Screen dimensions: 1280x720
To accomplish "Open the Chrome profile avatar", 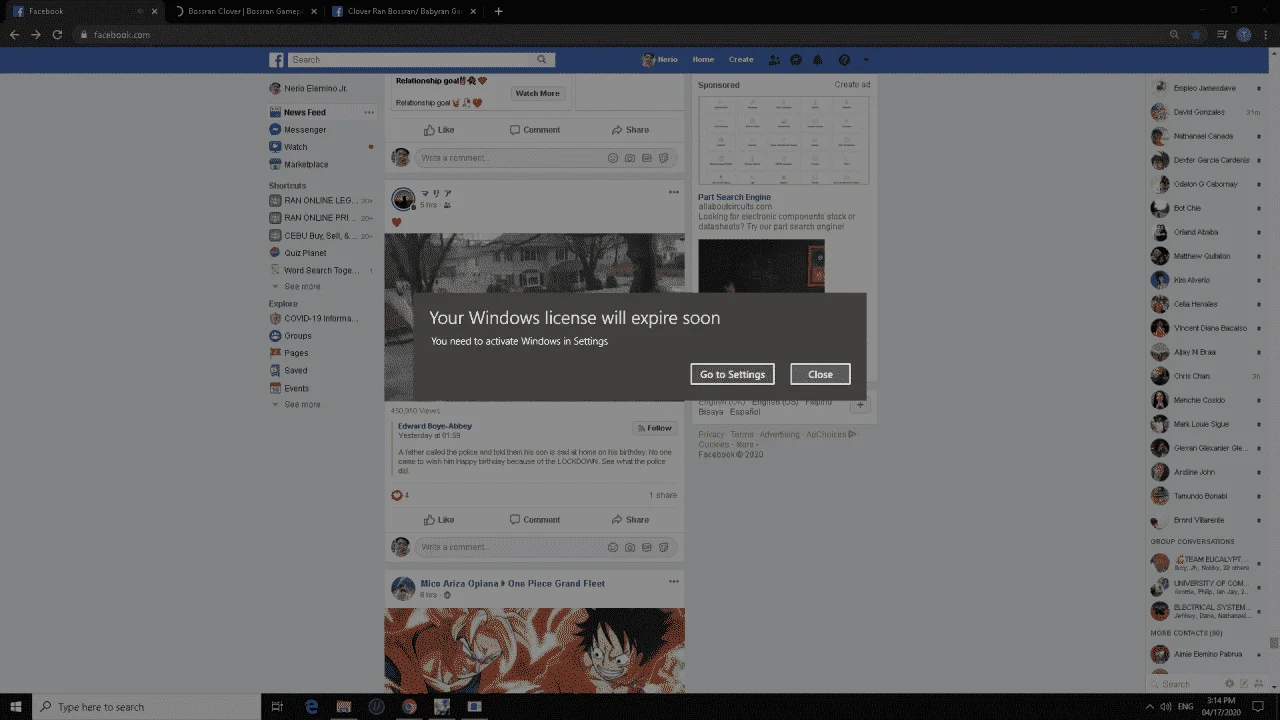I will click(x=1244, y=35).
